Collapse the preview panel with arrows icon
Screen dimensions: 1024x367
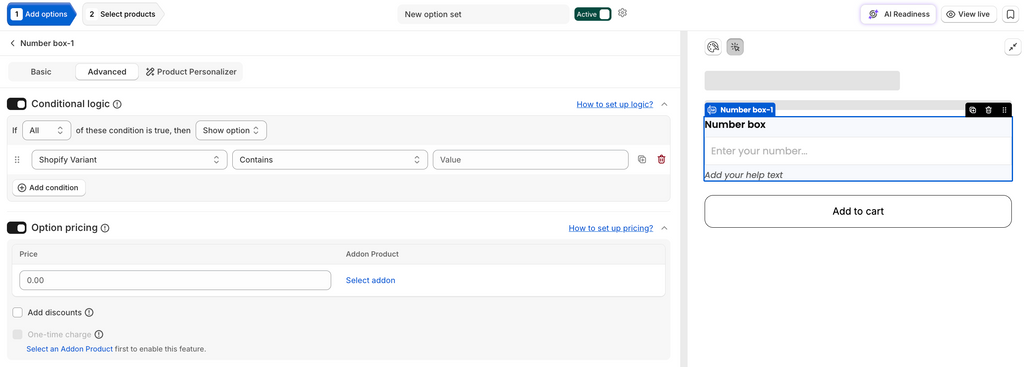tap(1012, 47)
